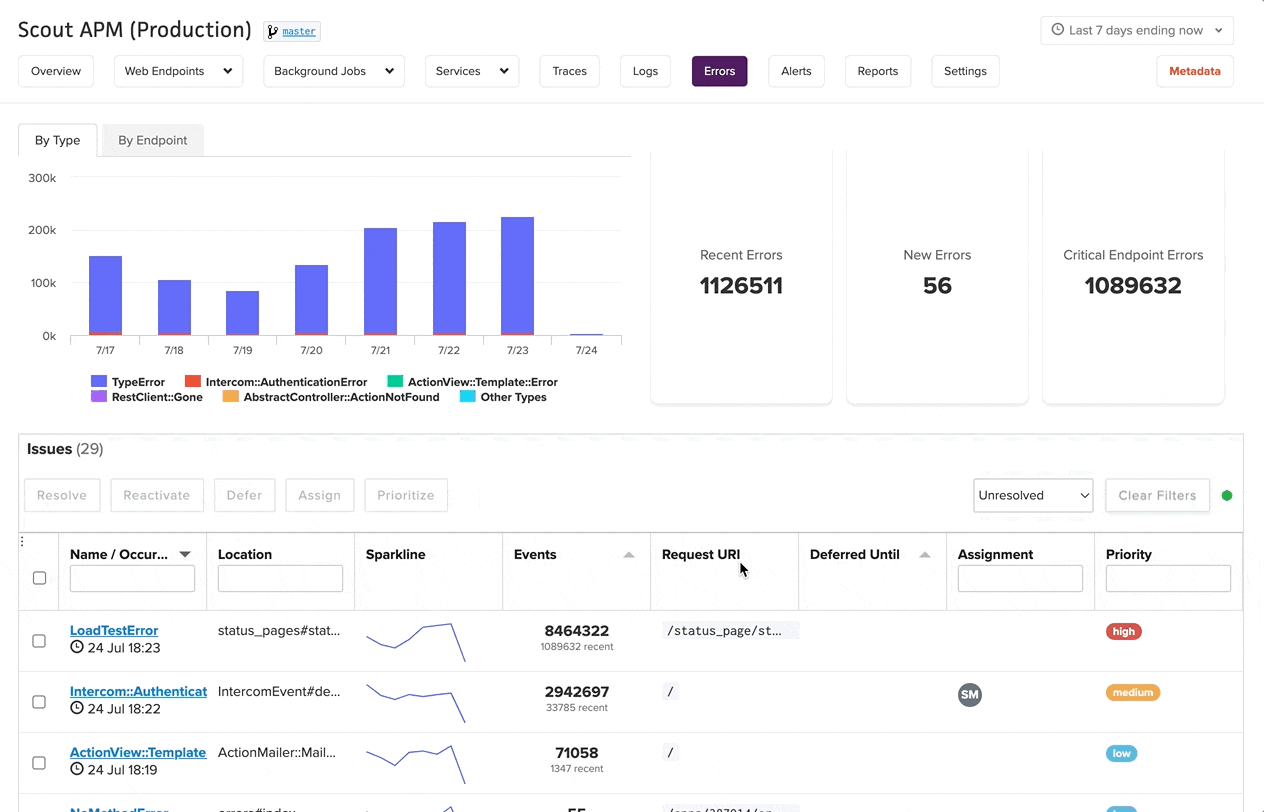
Task: Open the Logs section
Action: (645, 71)
